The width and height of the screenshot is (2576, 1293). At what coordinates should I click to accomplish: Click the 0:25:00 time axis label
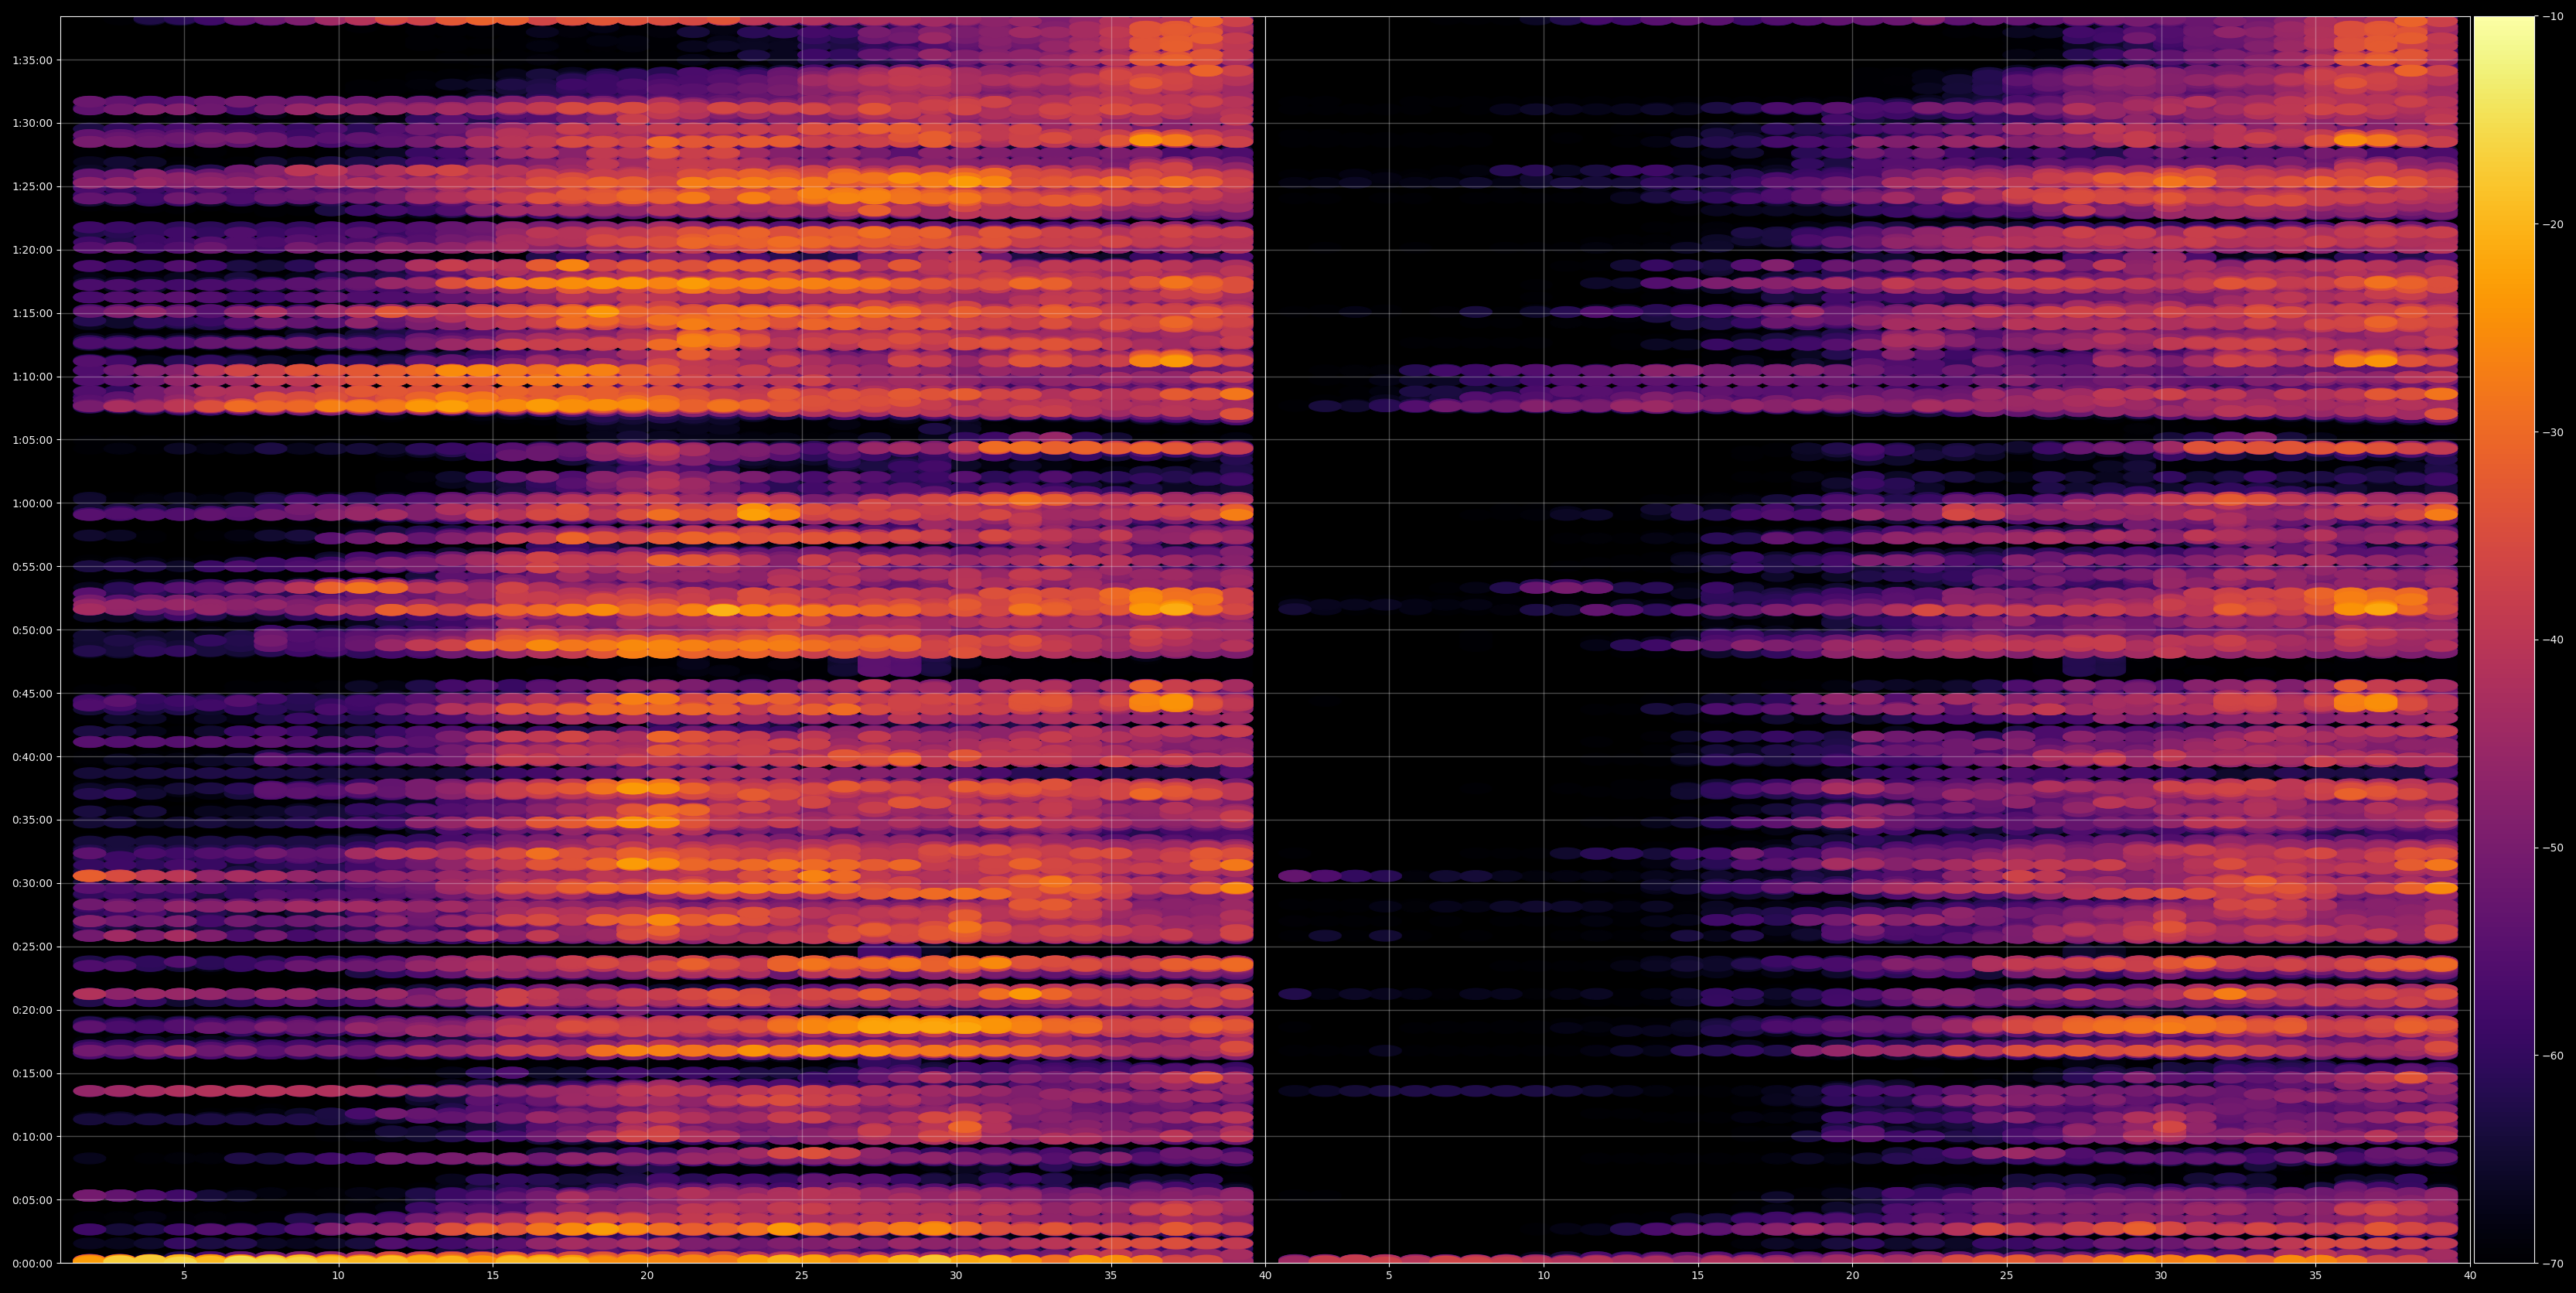click(x=32, y=947)
